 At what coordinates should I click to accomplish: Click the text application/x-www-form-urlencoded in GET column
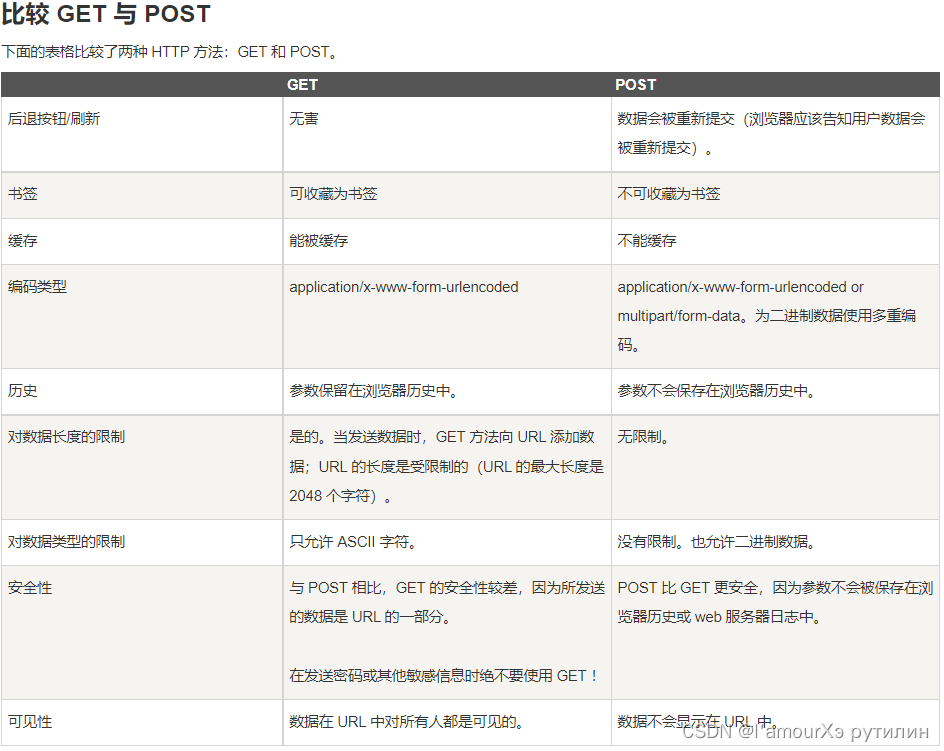coord(404,287)
